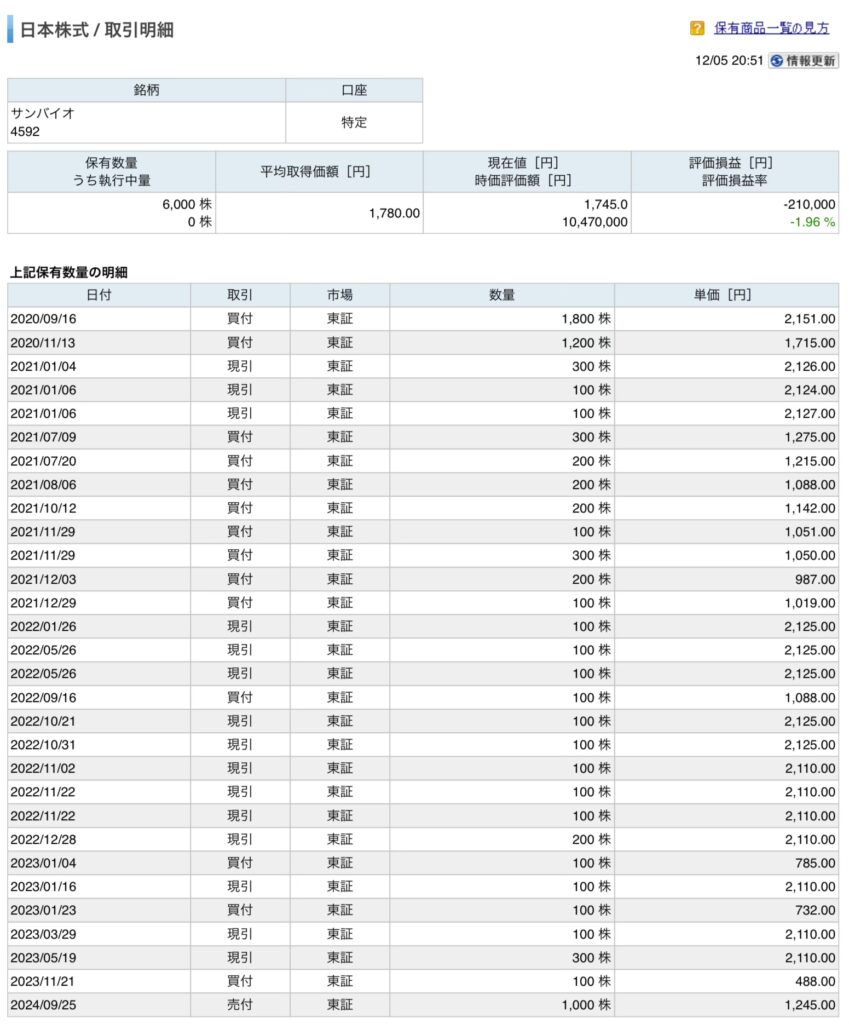Click the 日付 column header

(98, 295)
